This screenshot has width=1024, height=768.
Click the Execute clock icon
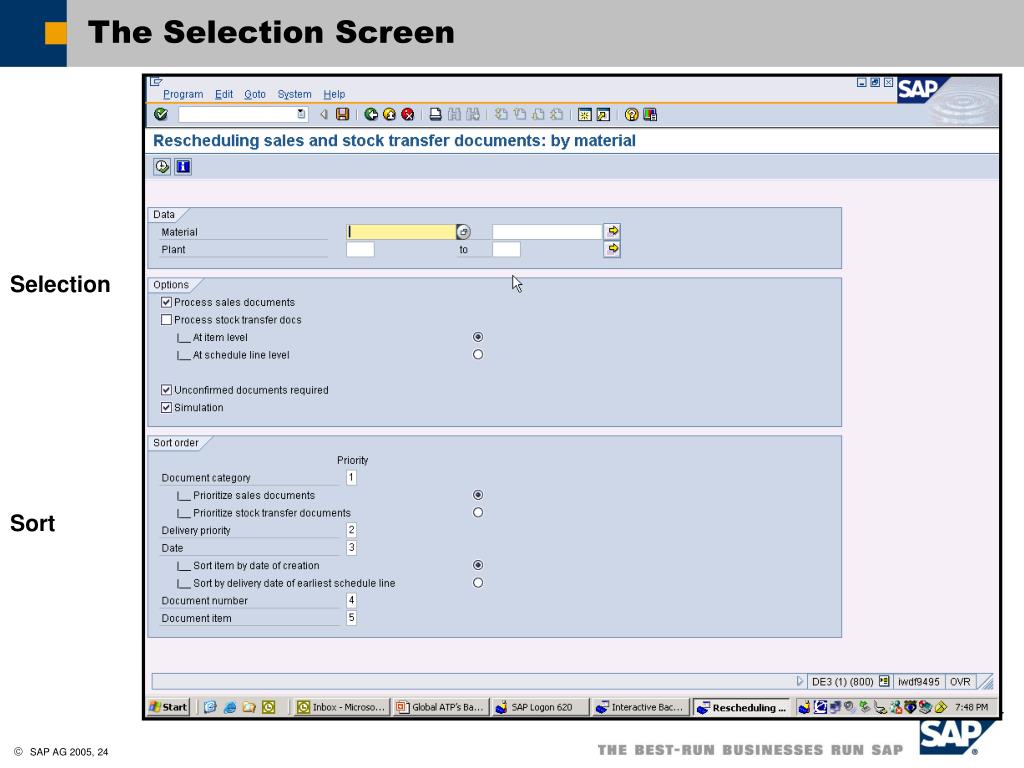coord(162,167)
